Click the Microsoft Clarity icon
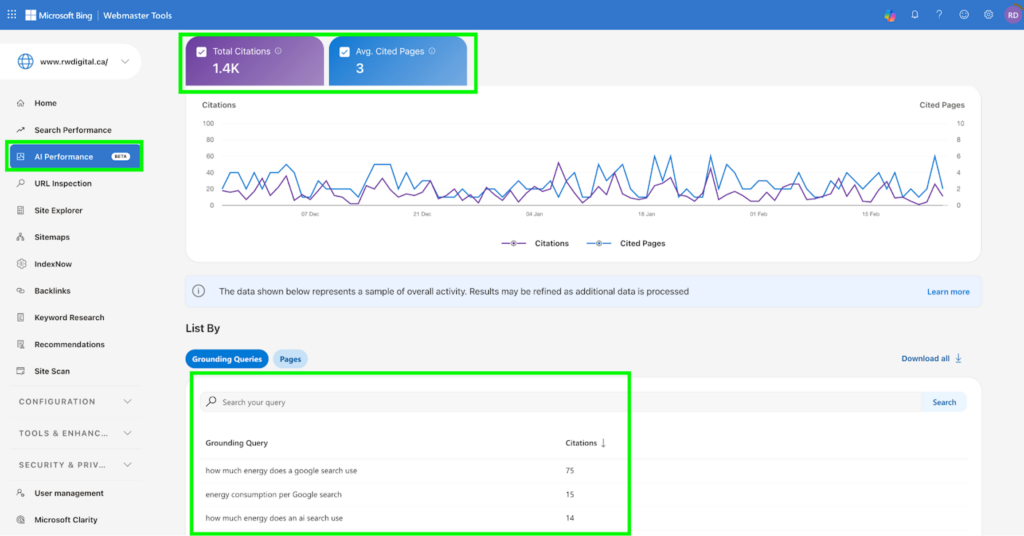 coord(21,520)
